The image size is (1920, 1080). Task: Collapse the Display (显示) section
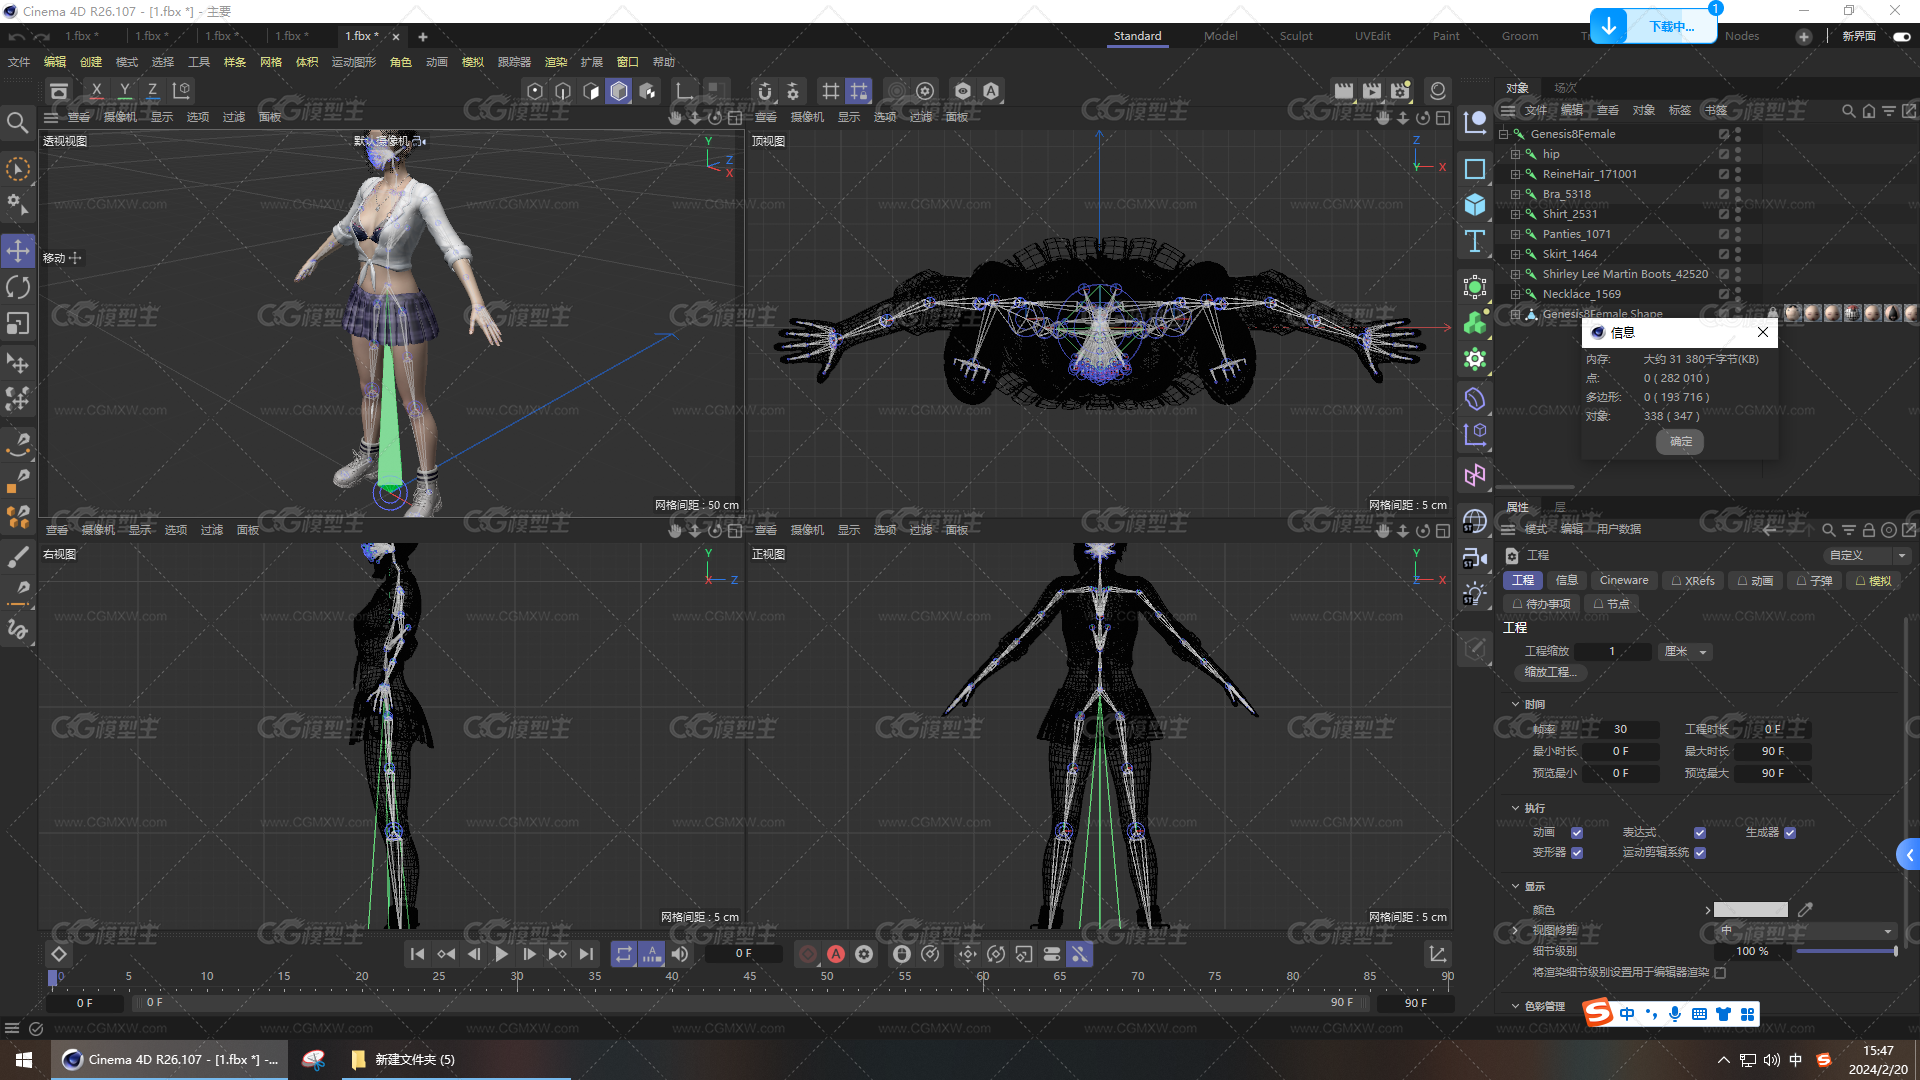tap(1516, 886)
